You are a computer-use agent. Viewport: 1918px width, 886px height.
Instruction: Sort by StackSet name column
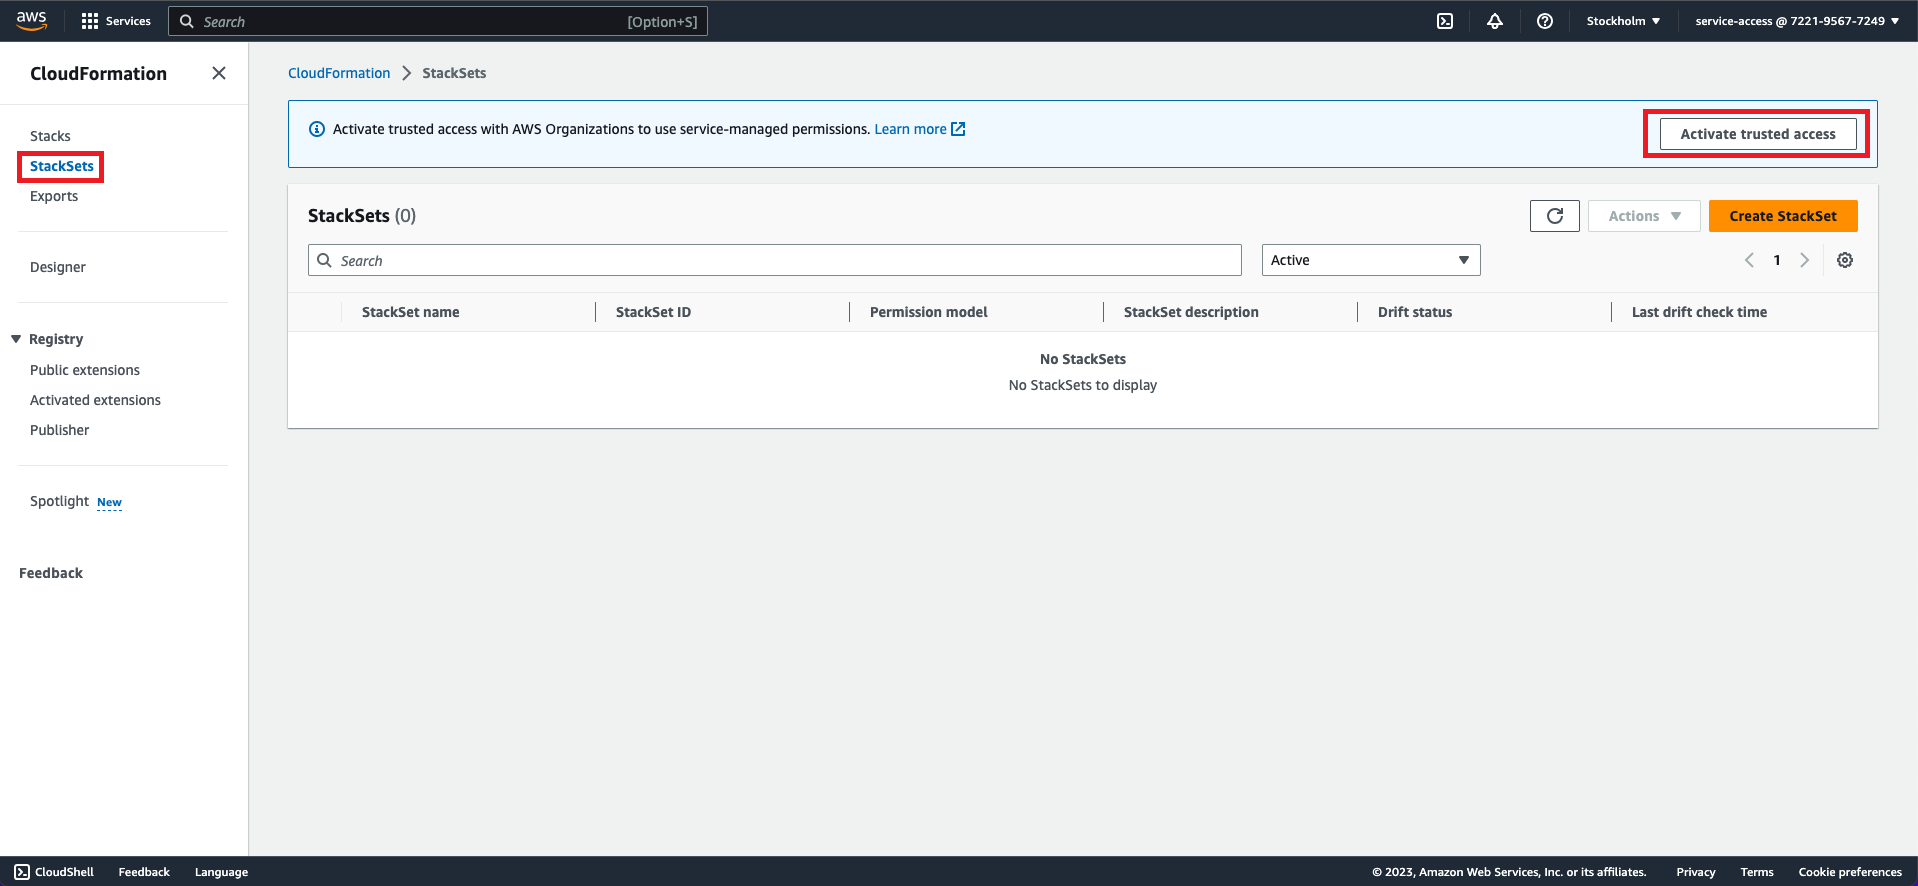tap(411, 312)
